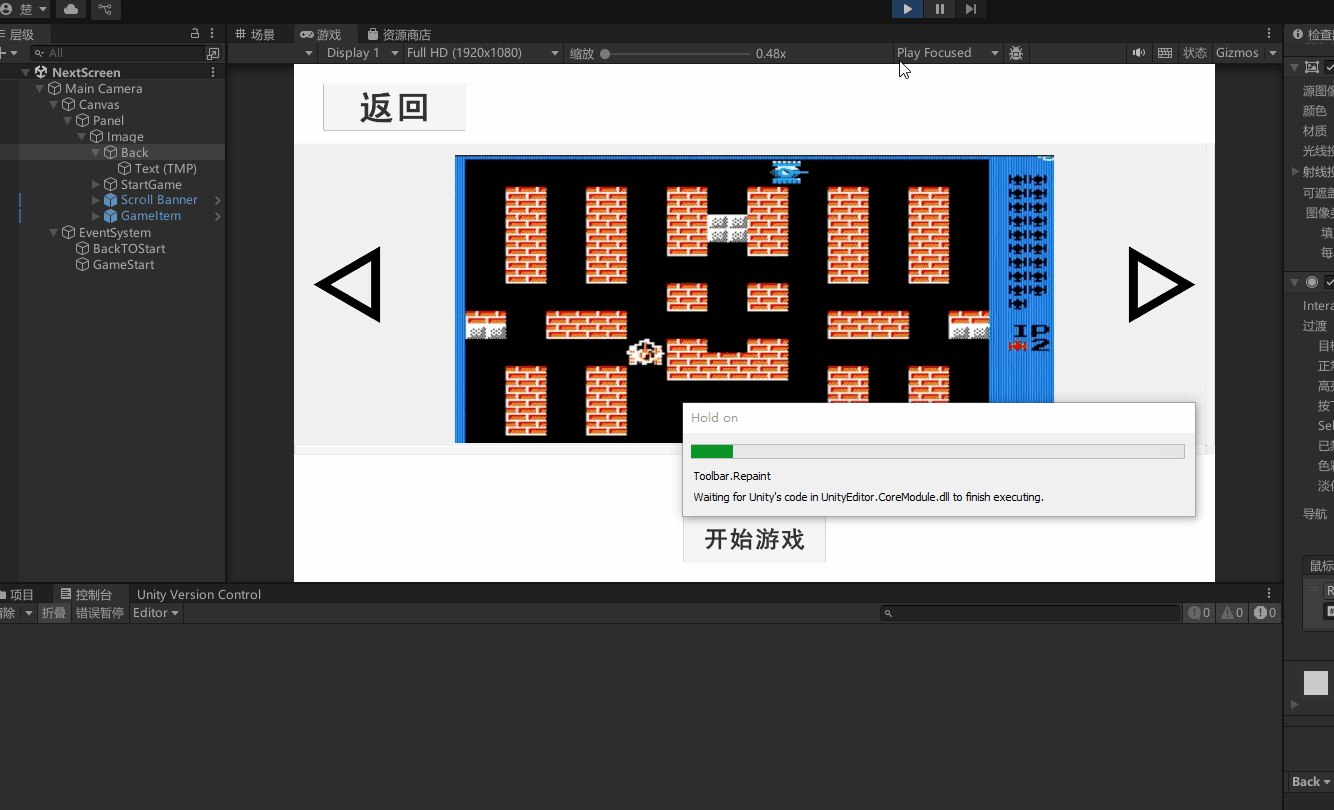Open the Back dropdown in inspector preview
Image resolution: width=1334 pixels, height=810 pixels.
point(1311,782)
